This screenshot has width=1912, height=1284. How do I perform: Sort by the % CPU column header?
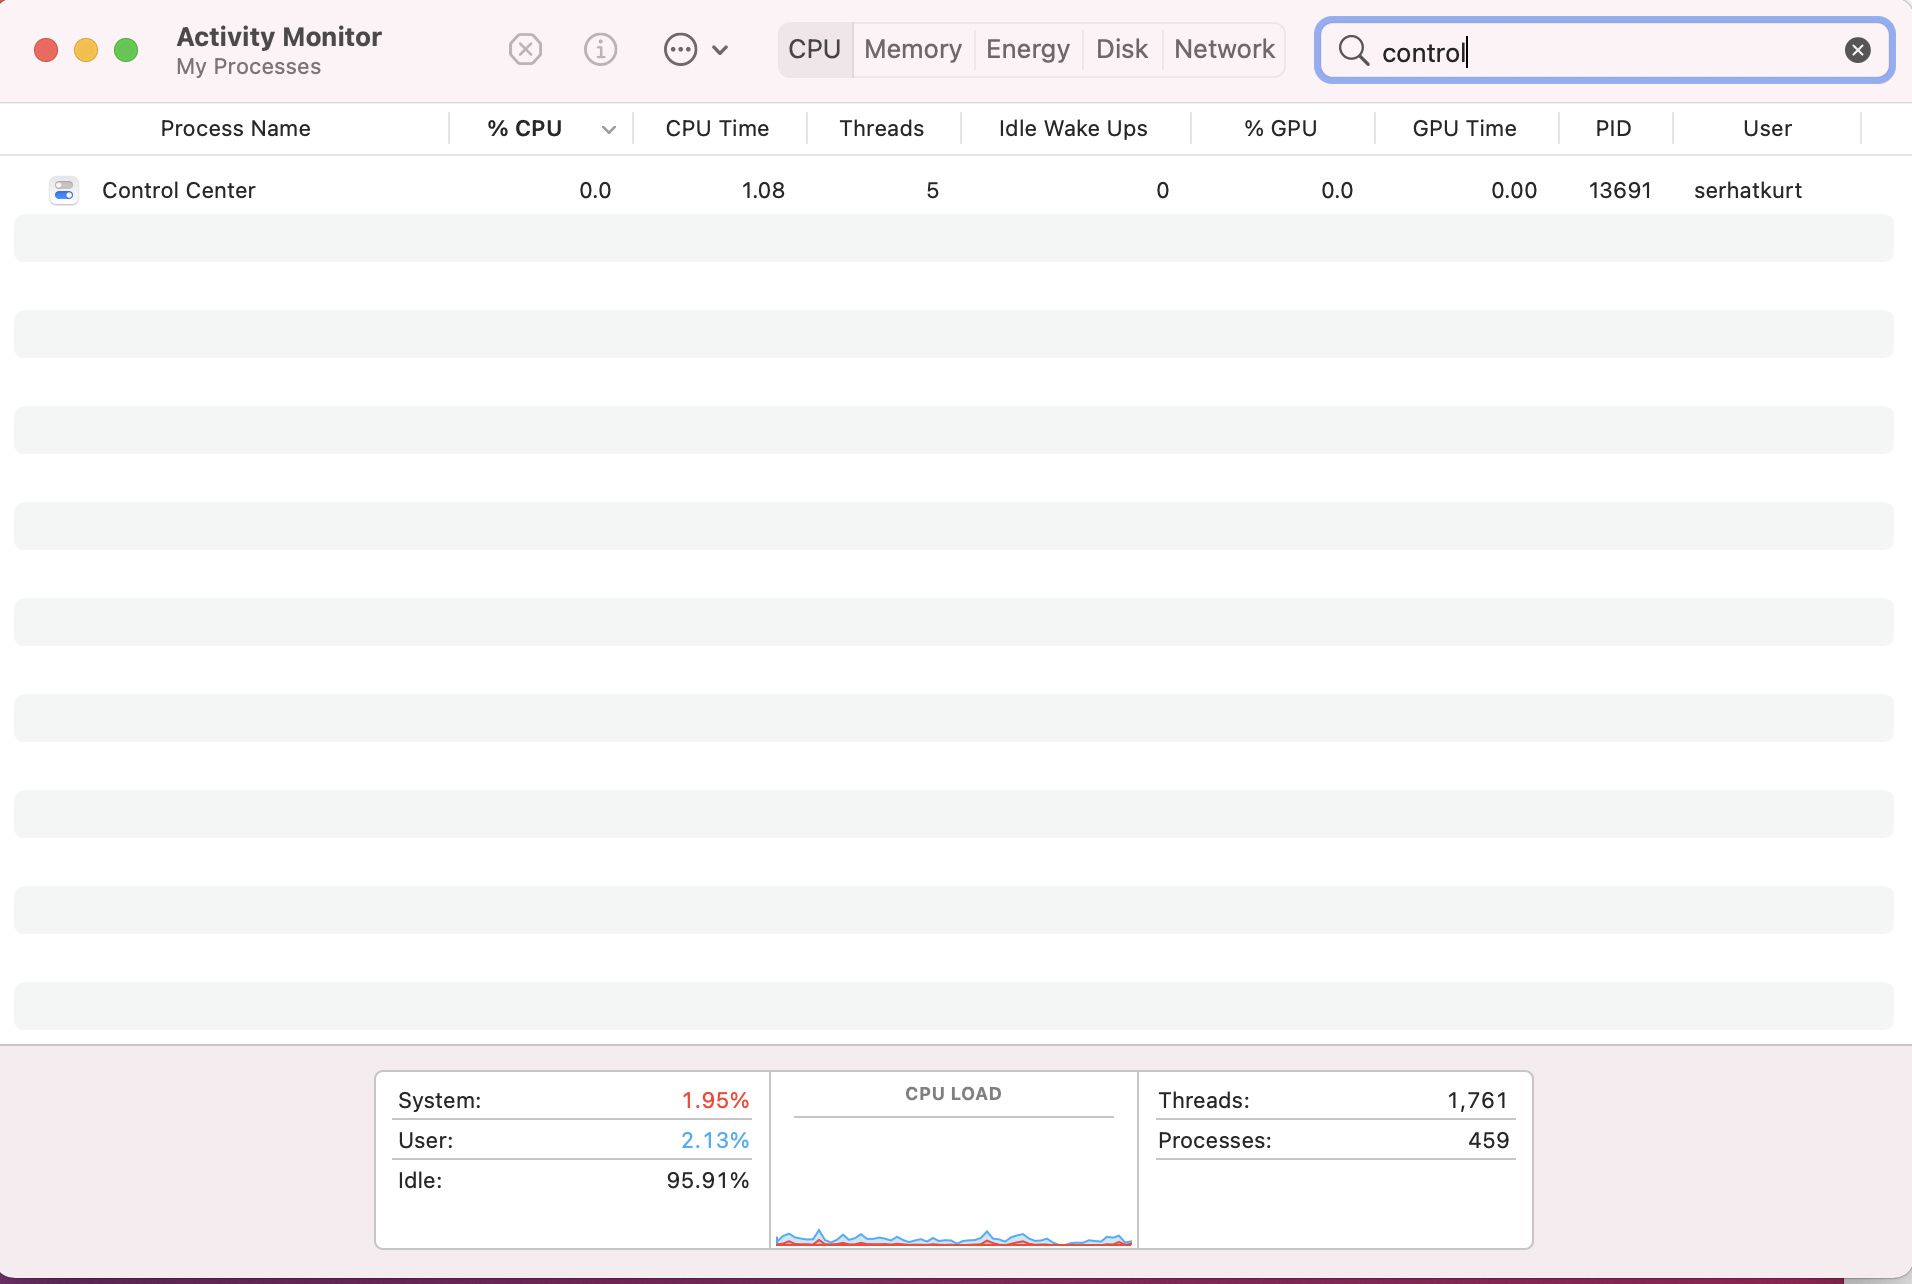tap(524, 128)
